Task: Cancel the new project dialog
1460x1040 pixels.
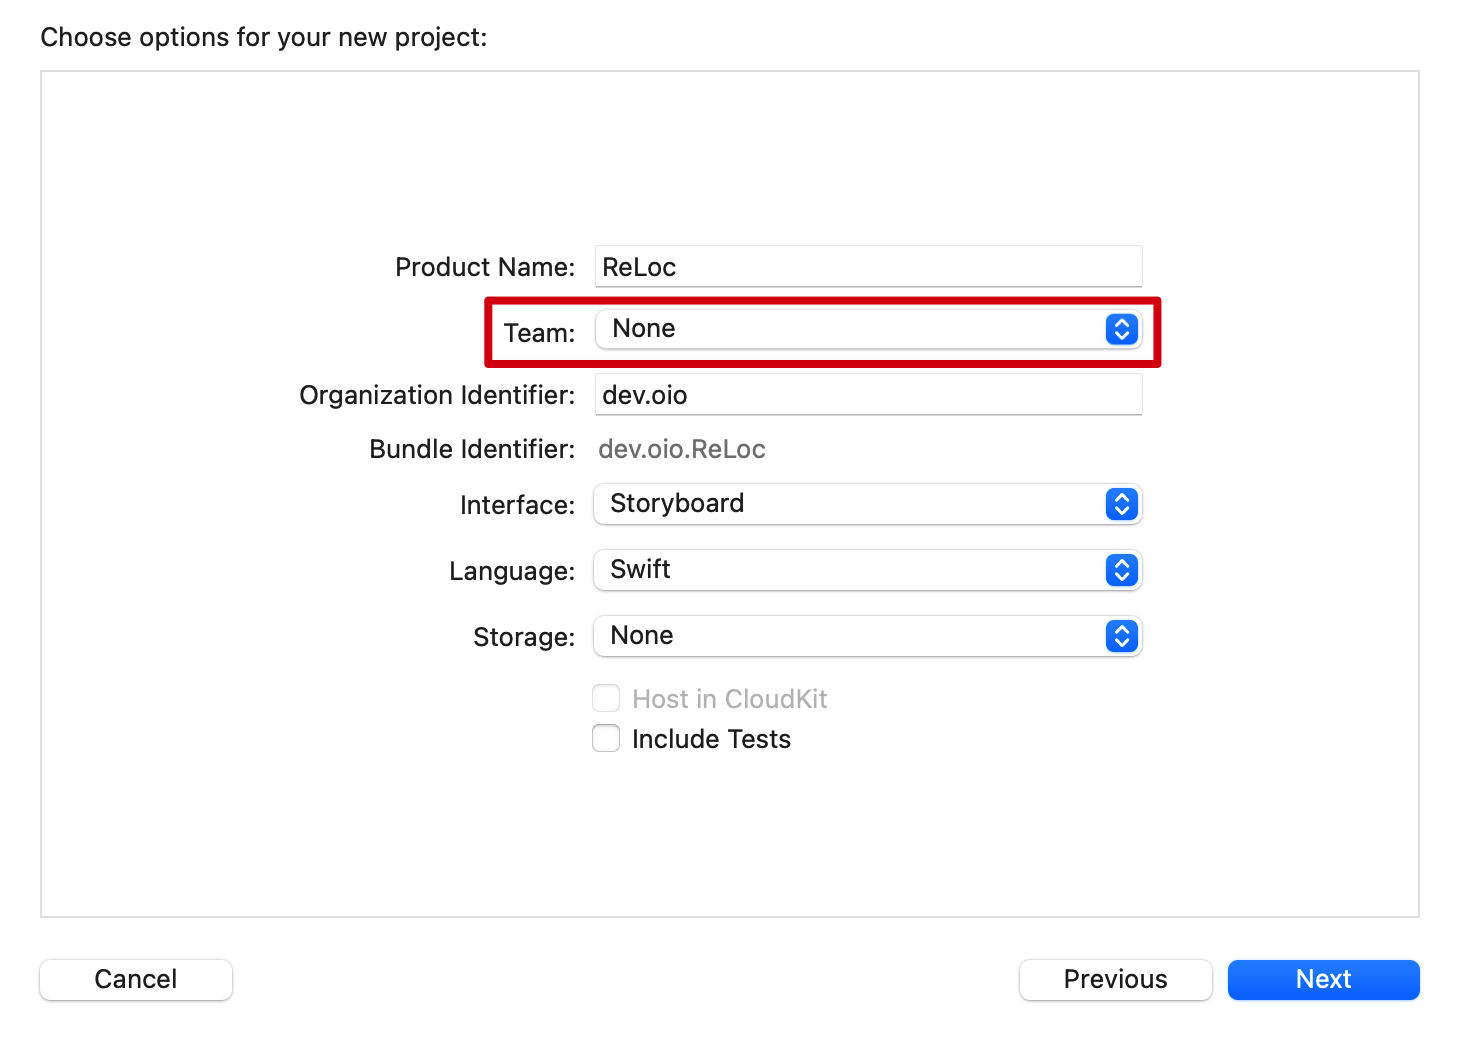Action: pyautogui.click(x=136, y=979)
